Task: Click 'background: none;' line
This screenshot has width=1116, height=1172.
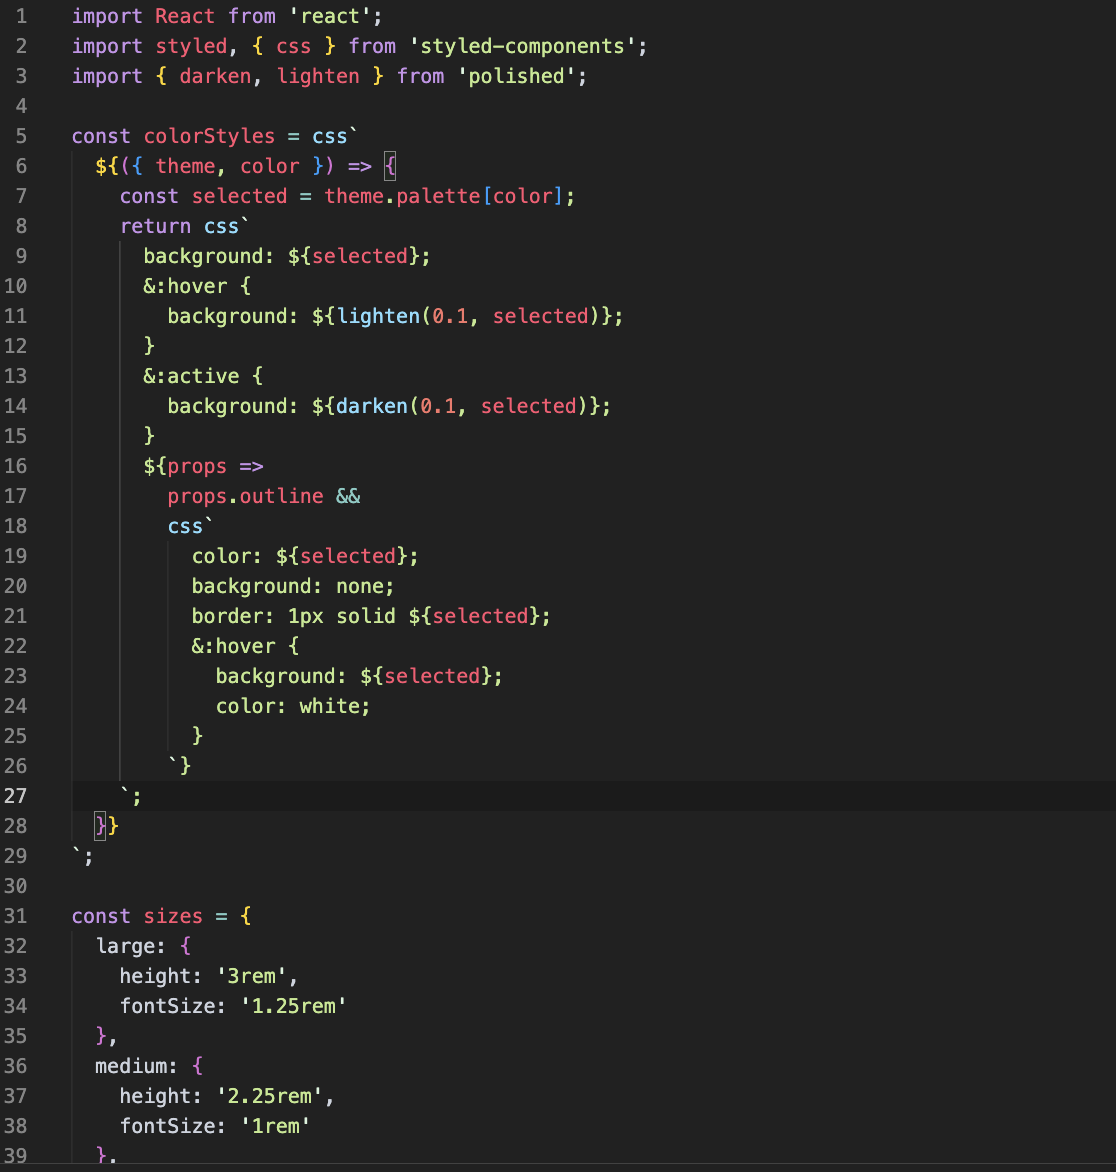Action: coord(293,586)
